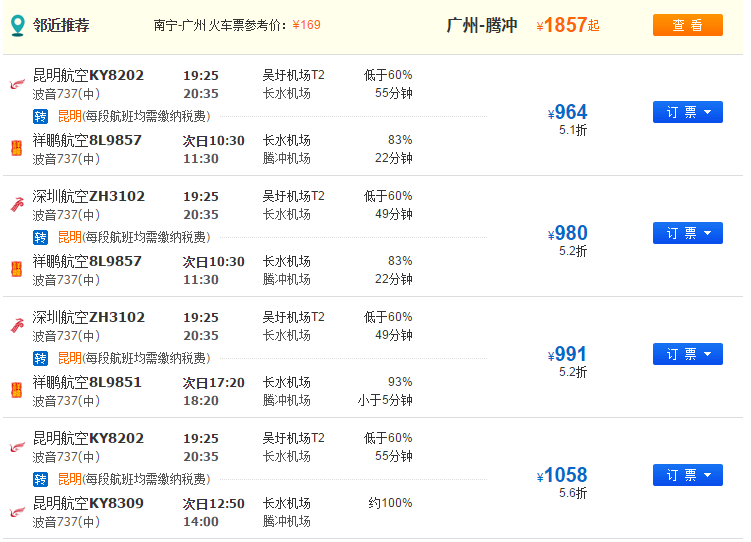This screenshot has height=542, width=751.
Task: Click flight 昆明航空KY8309
Action: (88, 503)
